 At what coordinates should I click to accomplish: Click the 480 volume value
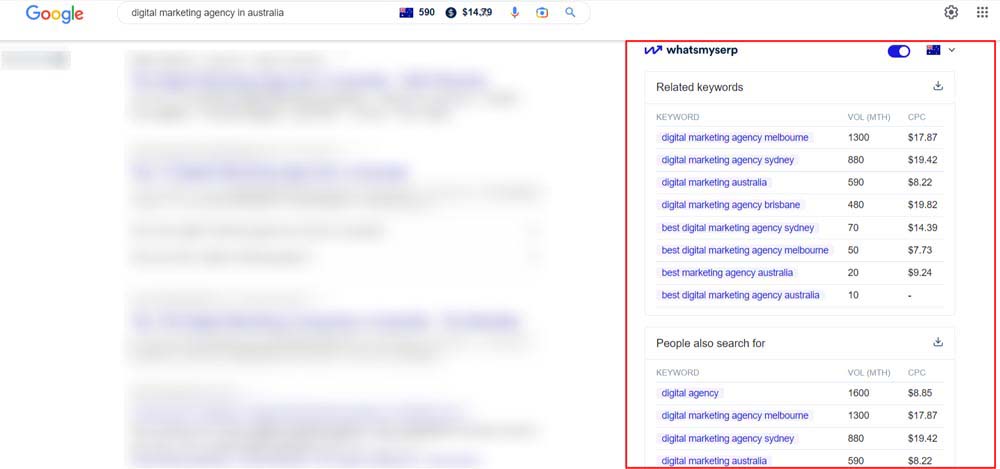point(856,205)
